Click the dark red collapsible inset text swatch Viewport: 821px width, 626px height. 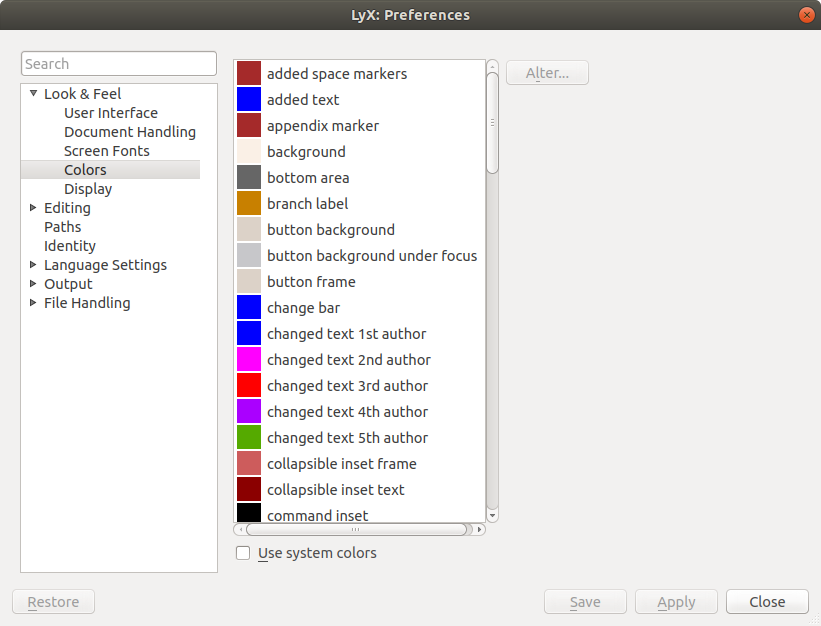point(249,490)
